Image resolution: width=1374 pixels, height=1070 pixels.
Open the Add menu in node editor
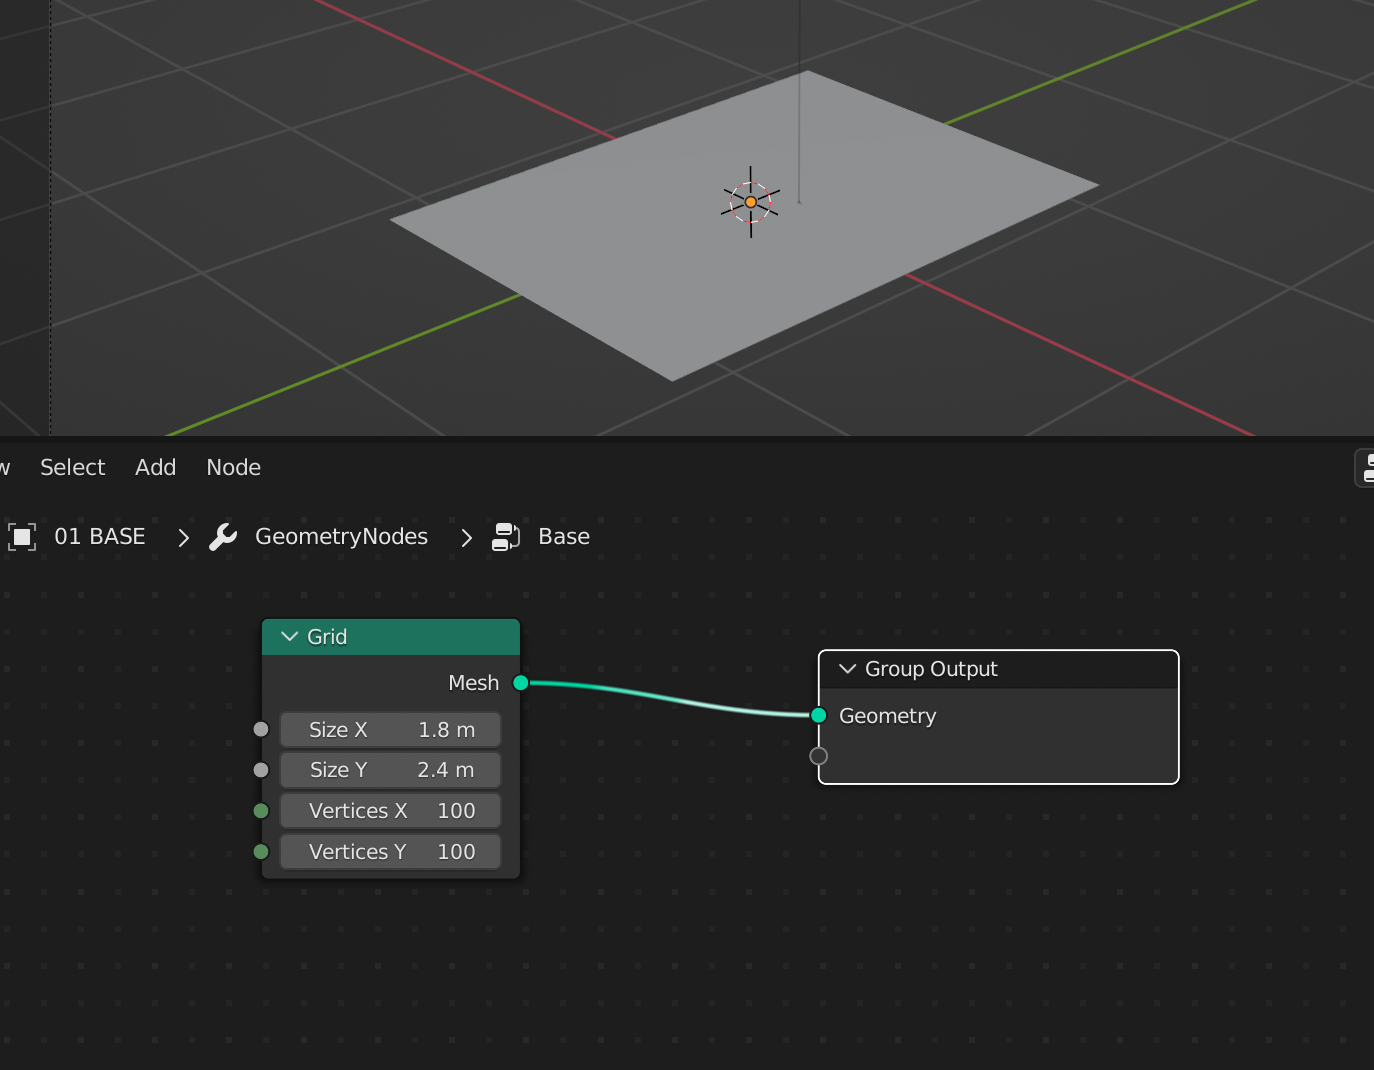(155, 467)
